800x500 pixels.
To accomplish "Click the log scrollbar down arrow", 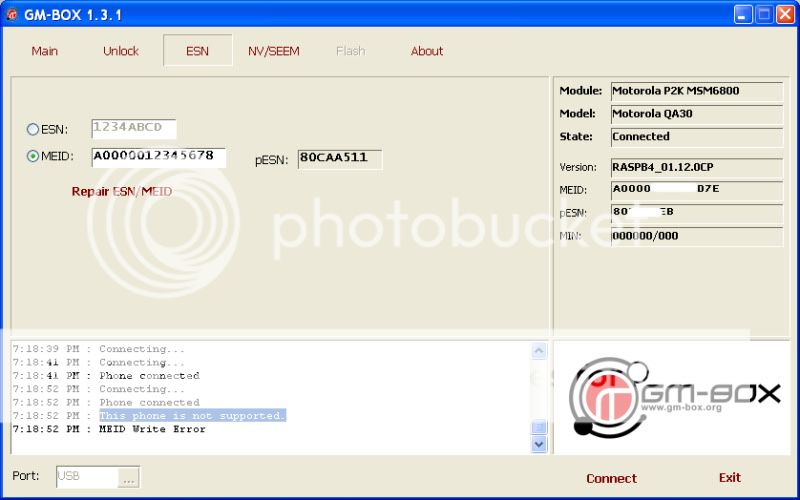I will (539, 444).
